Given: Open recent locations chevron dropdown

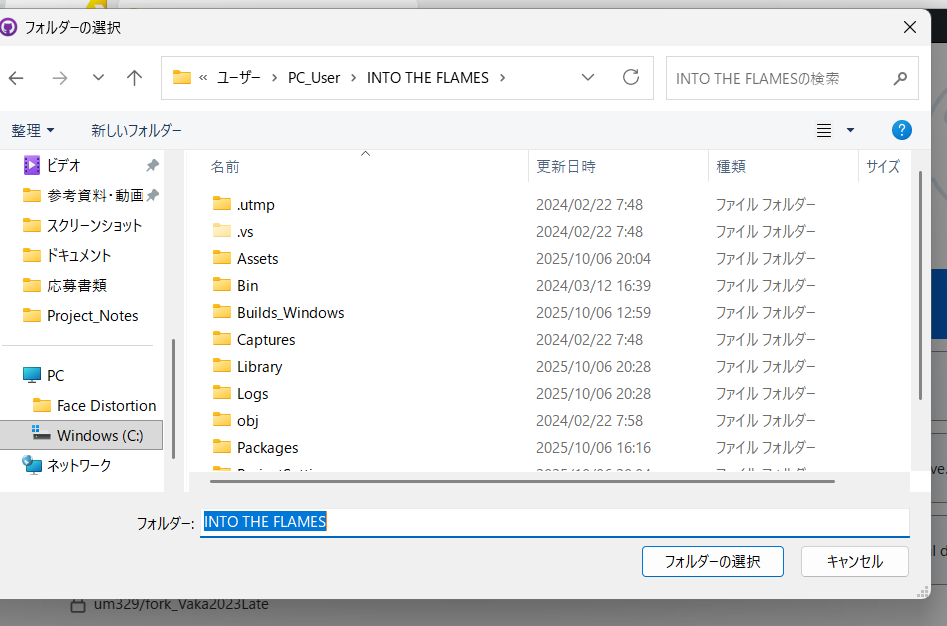Looking at the screenshot, I should click(x=98, y=78).
